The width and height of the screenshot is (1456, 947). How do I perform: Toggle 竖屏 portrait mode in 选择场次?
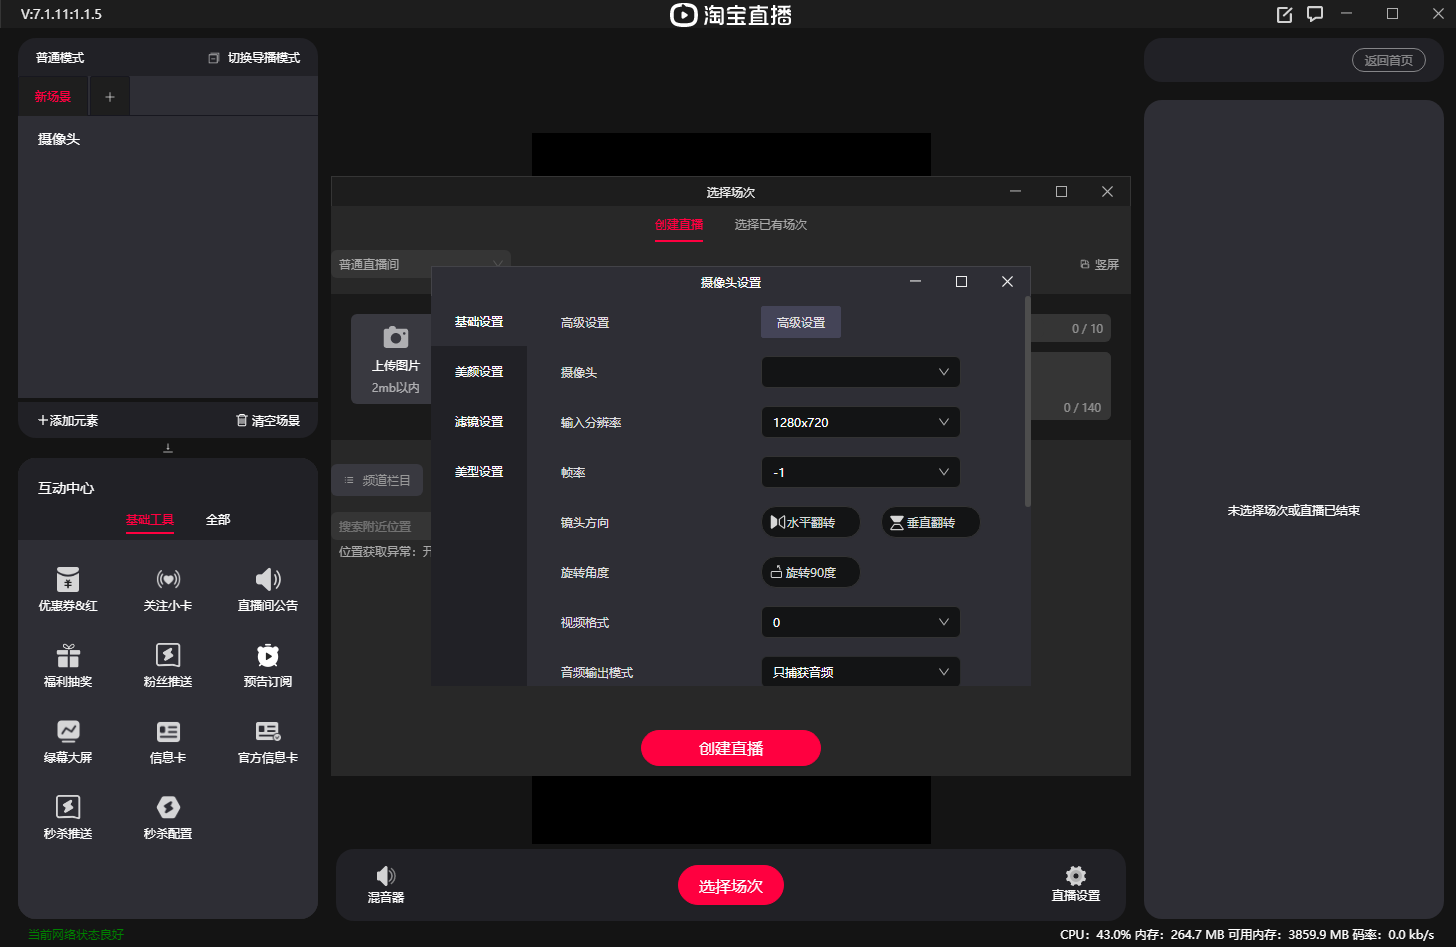click(1099, 265)
